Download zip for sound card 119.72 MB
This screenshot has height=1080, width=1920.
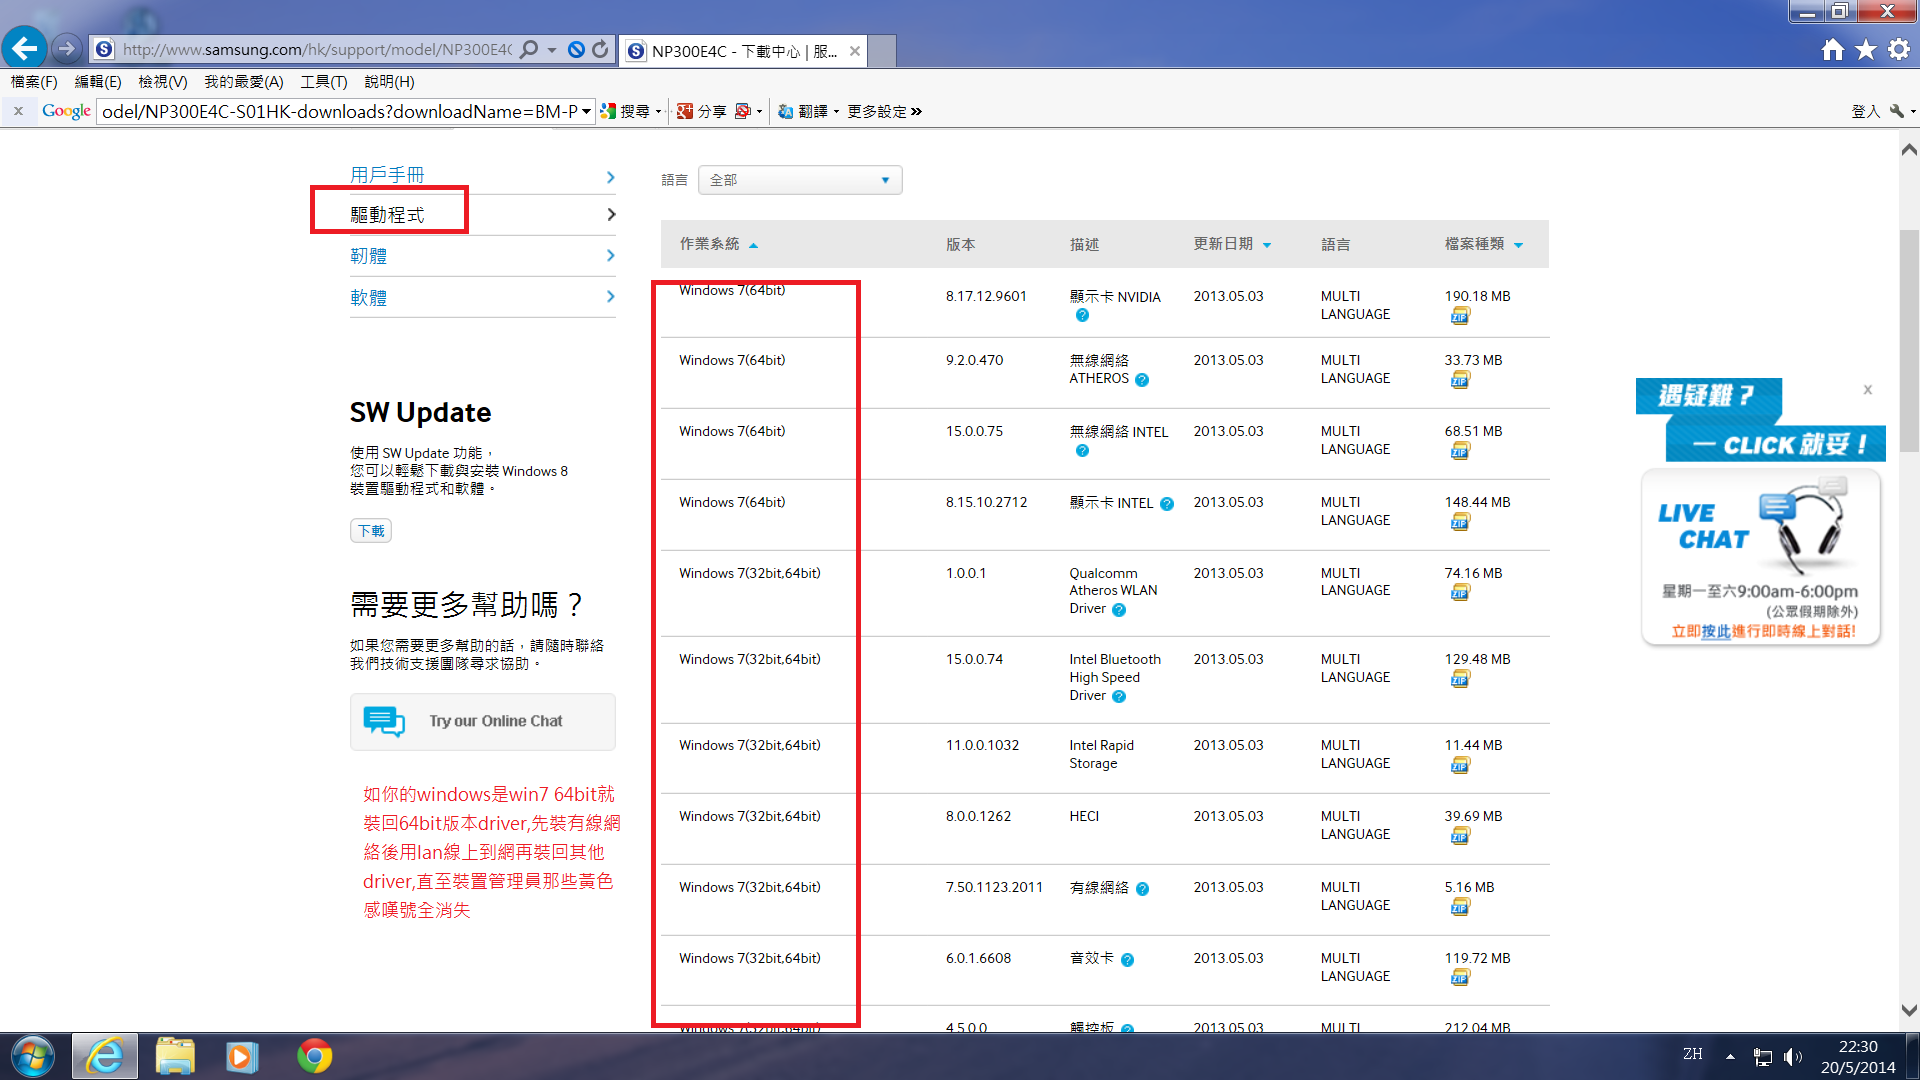click(x=1460, y=978)
